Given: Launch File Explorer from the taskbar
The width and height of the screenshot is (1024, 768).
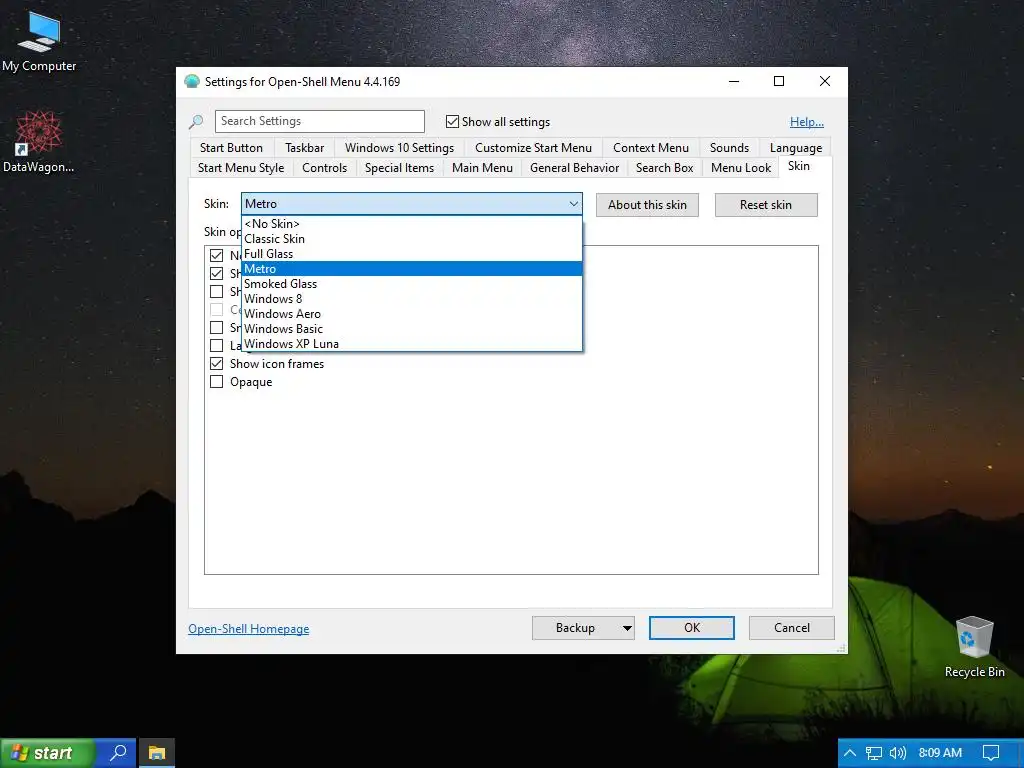Looking at the screenshot, I should [x=157, y=752].
